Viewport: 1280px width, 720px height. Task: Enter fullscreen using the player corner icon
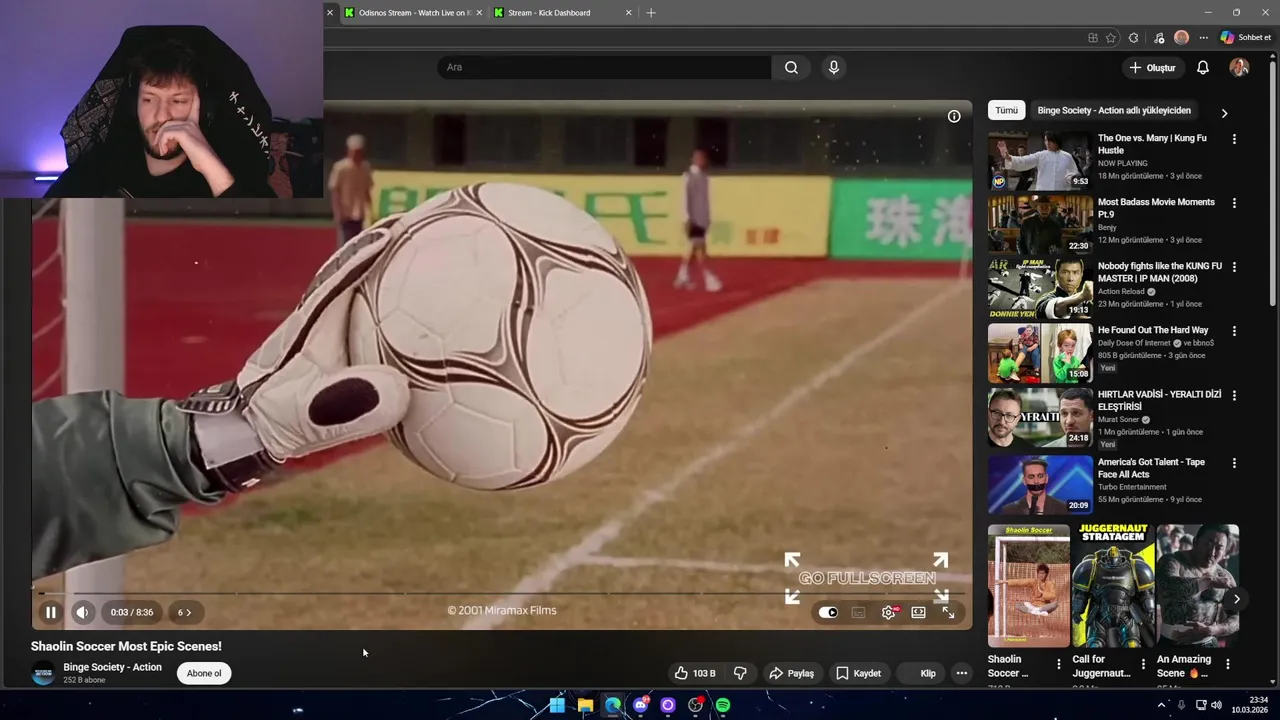pos(948,612)
